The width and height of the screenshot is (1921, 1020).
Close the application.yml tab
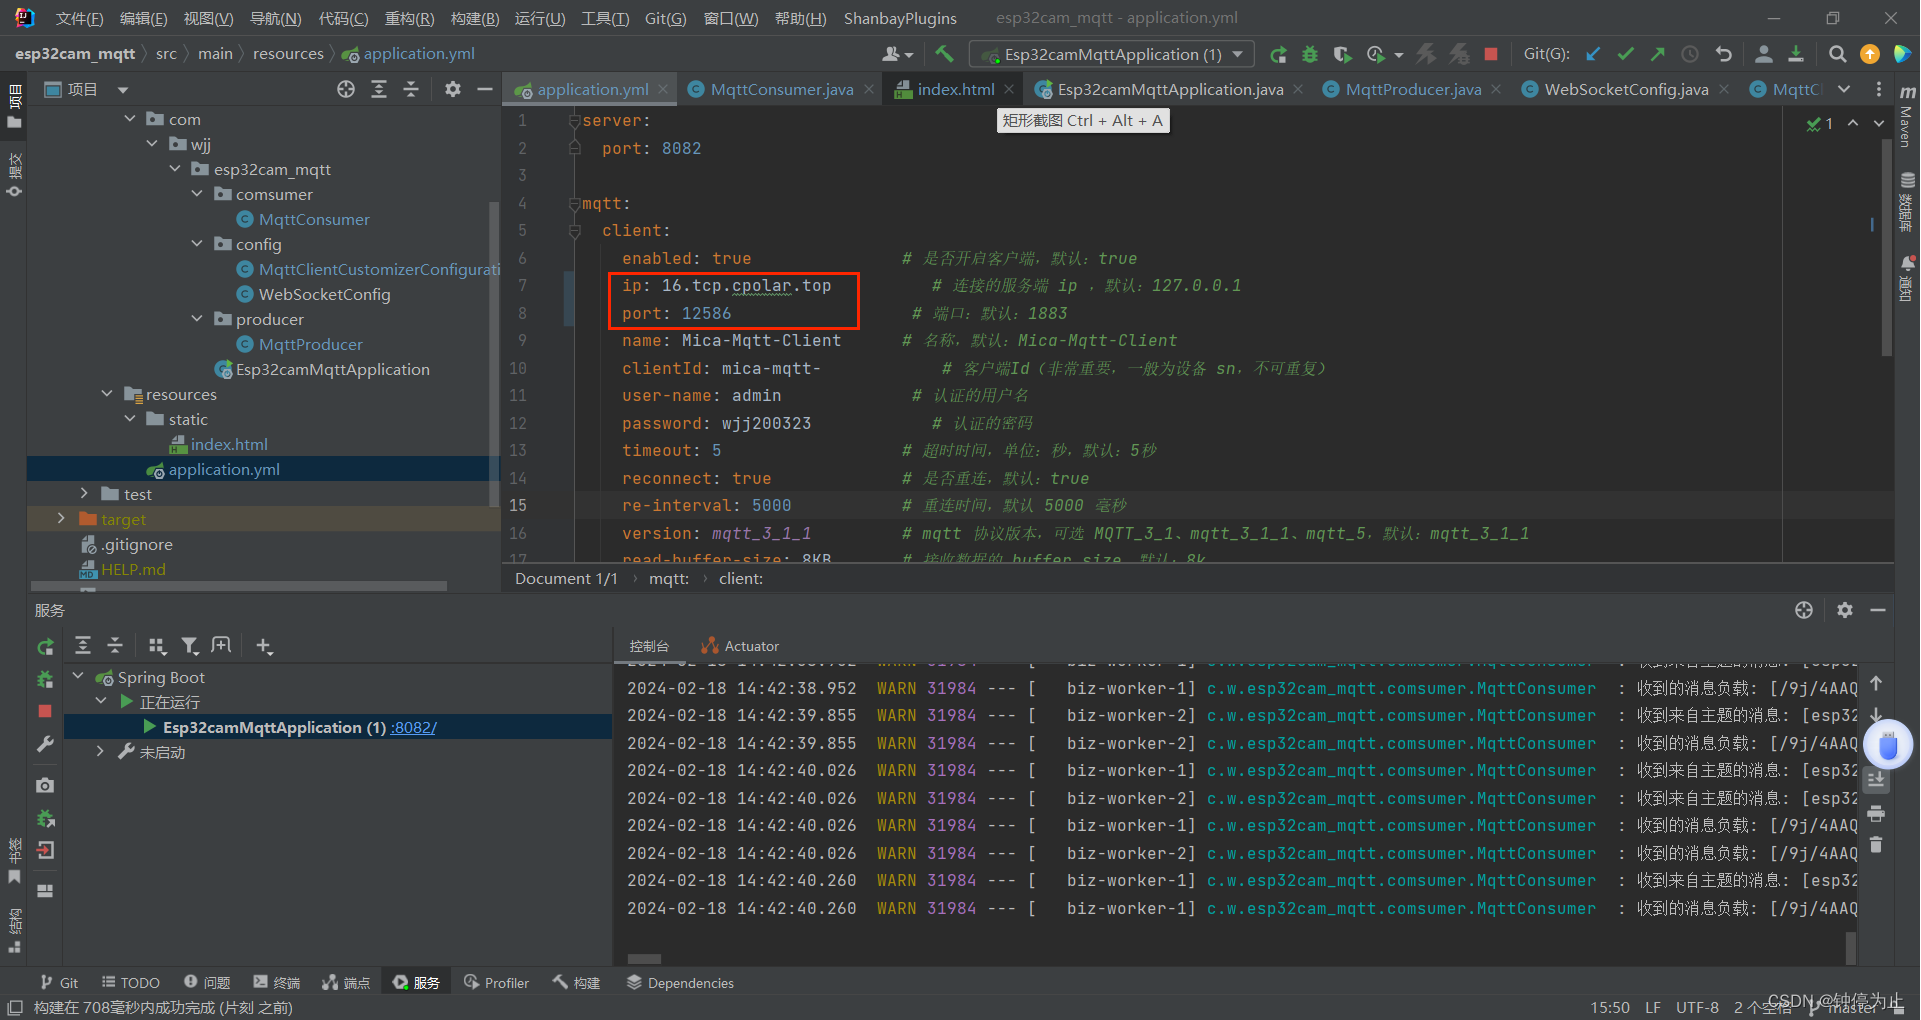663,89
